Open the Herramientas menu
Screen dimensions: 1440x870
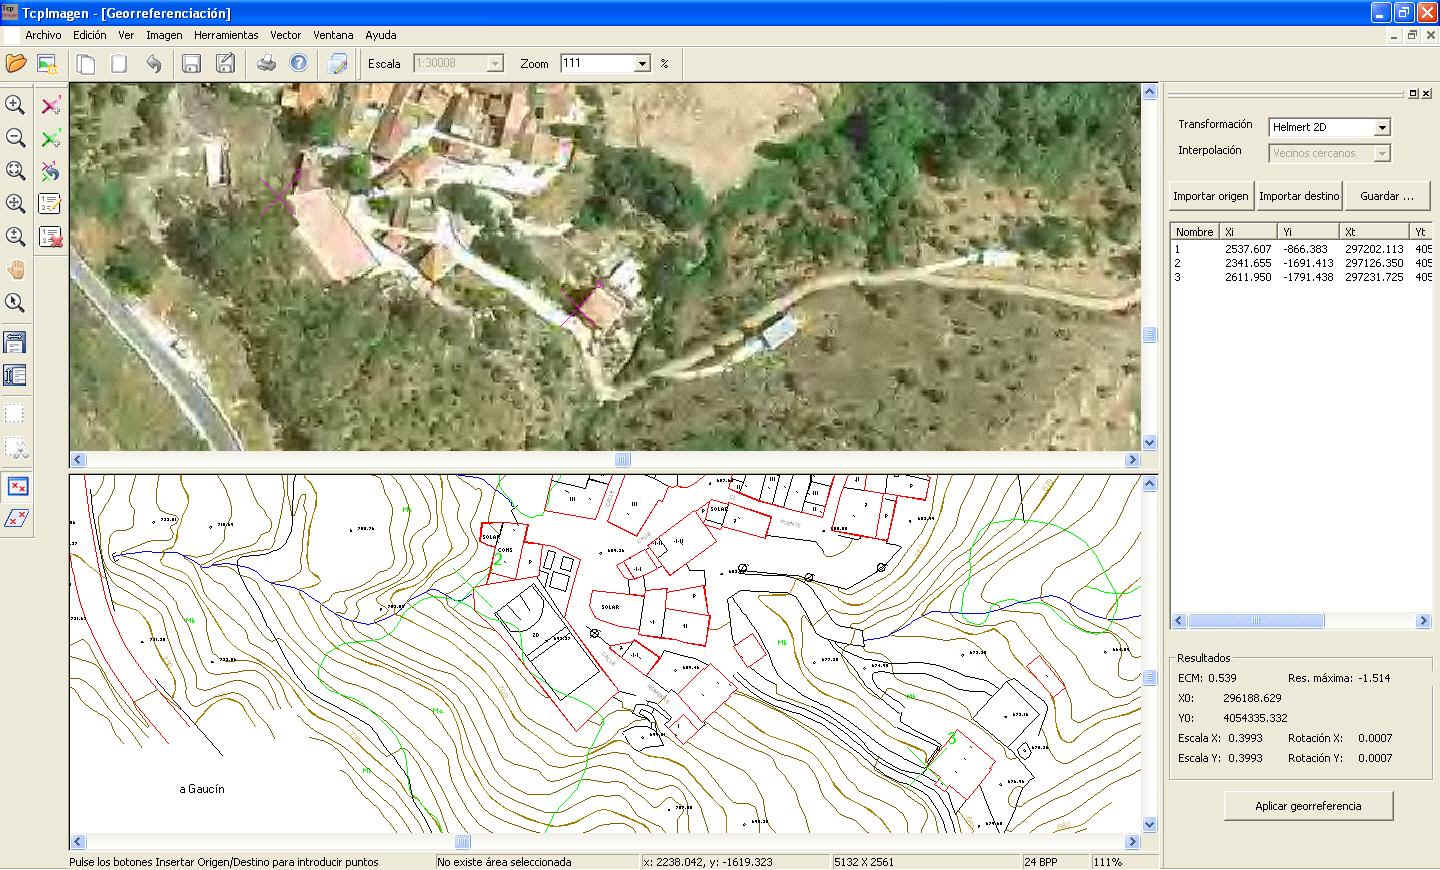pos(226,35)
